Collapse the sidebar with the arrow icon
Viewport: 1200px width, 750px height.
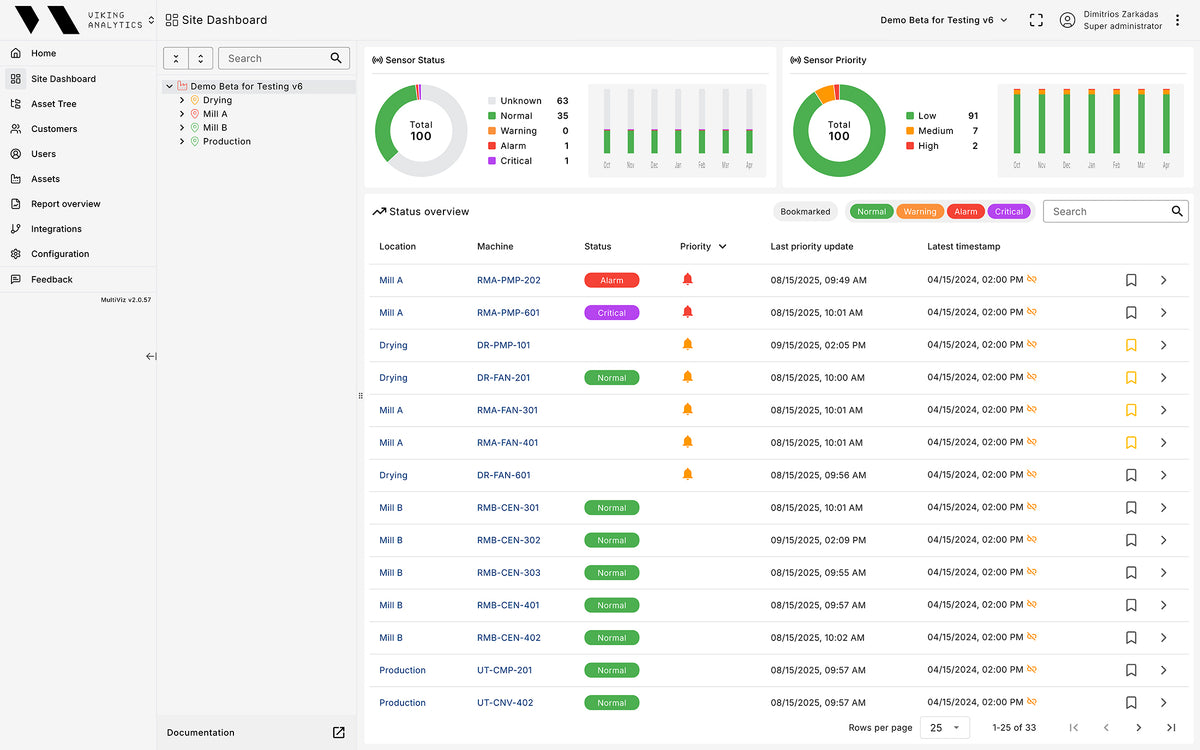[151, 356]
